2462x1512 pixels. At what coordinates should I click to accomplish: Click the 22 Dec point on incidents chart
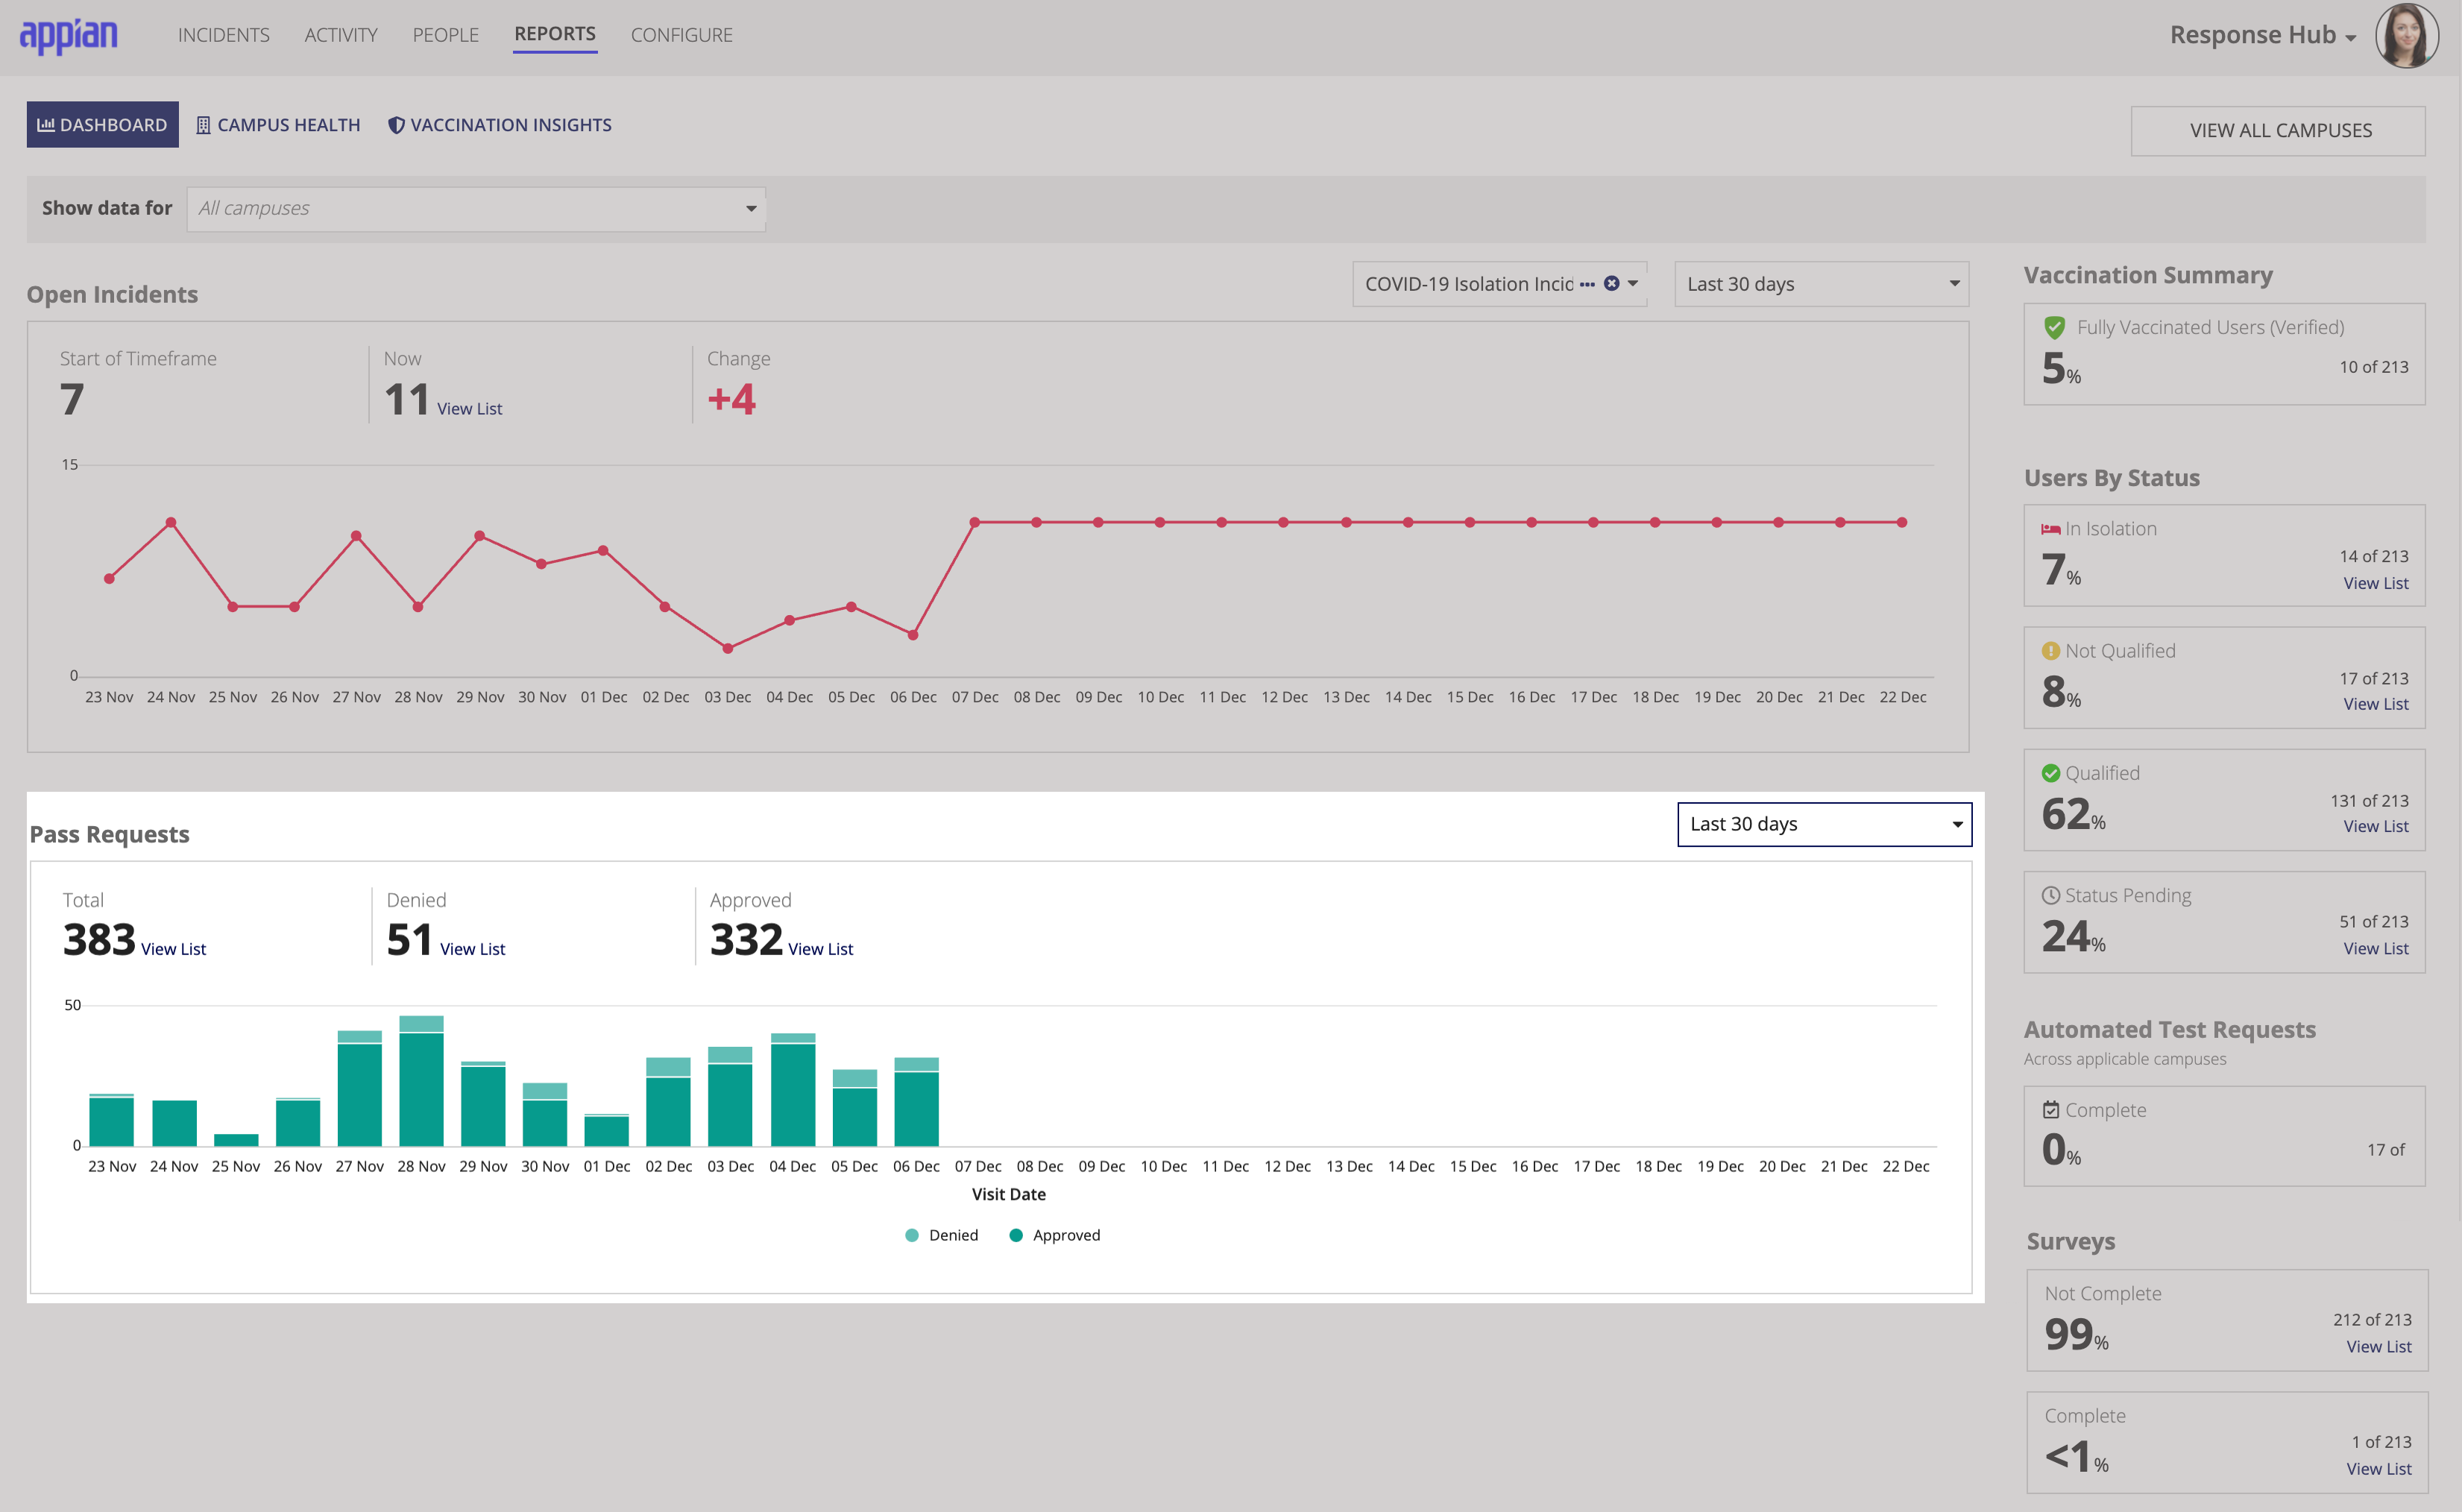[x=1902, y=522]
